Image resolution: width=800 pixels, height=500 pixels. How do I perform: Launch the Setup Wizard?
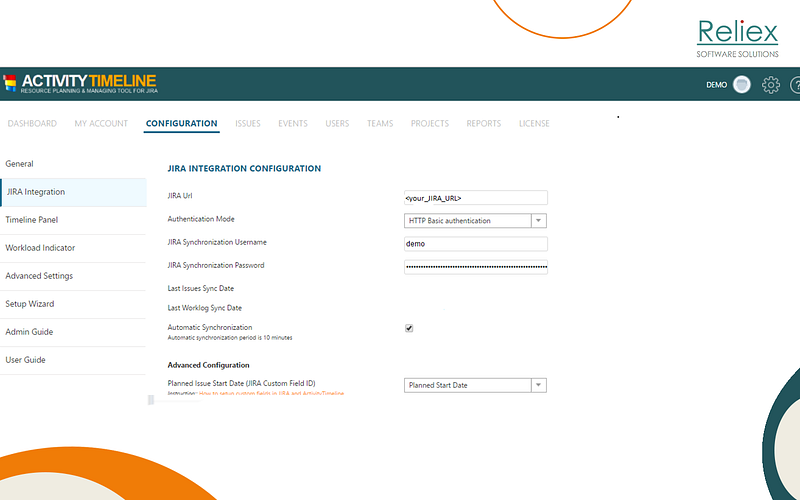[73, 304]
